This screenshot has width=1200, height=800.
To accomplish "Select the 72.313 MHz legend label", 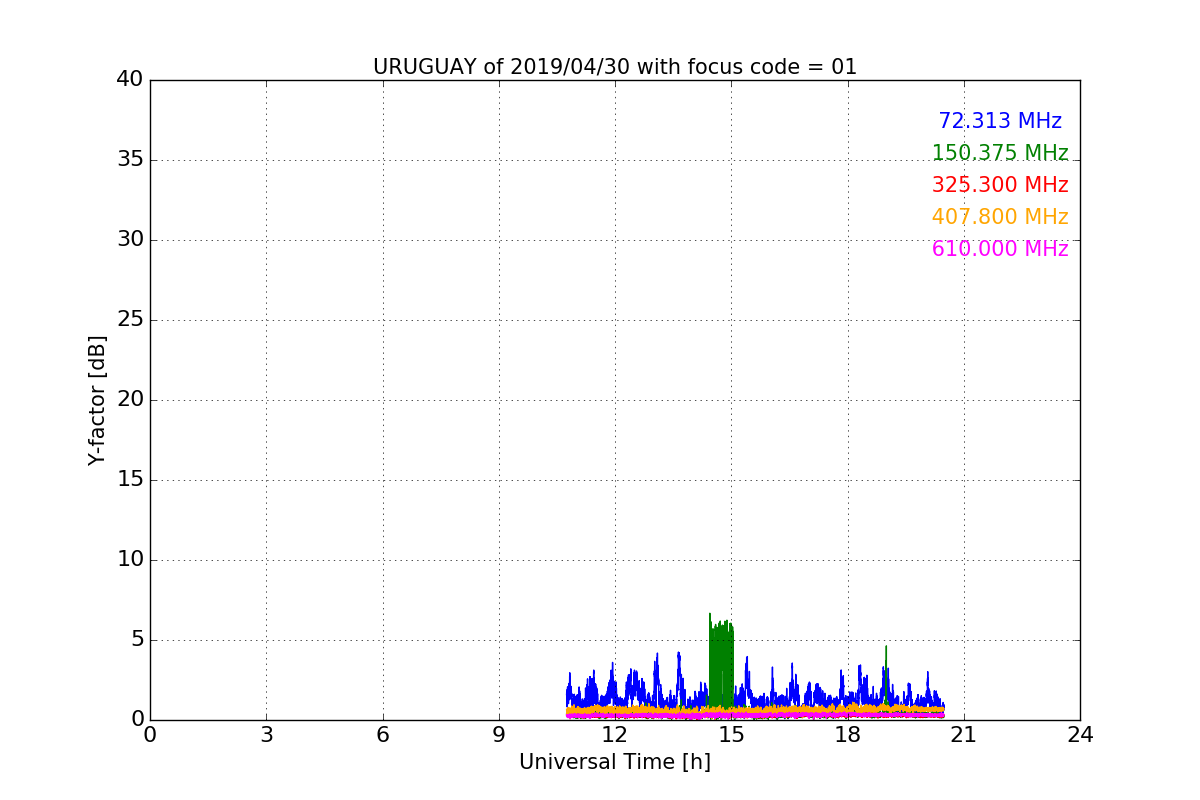I will [1000, 121].
